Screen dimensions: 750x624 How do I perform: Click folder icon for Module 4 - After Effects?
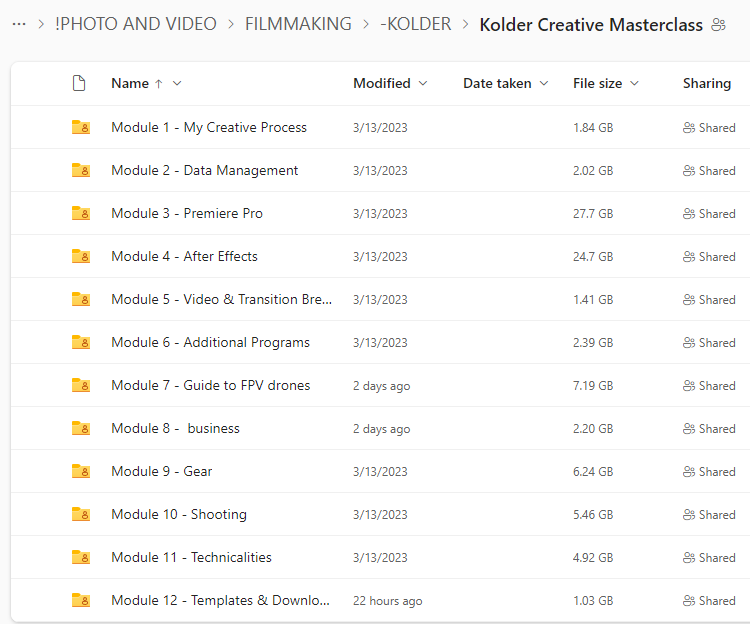click(81, 256)
